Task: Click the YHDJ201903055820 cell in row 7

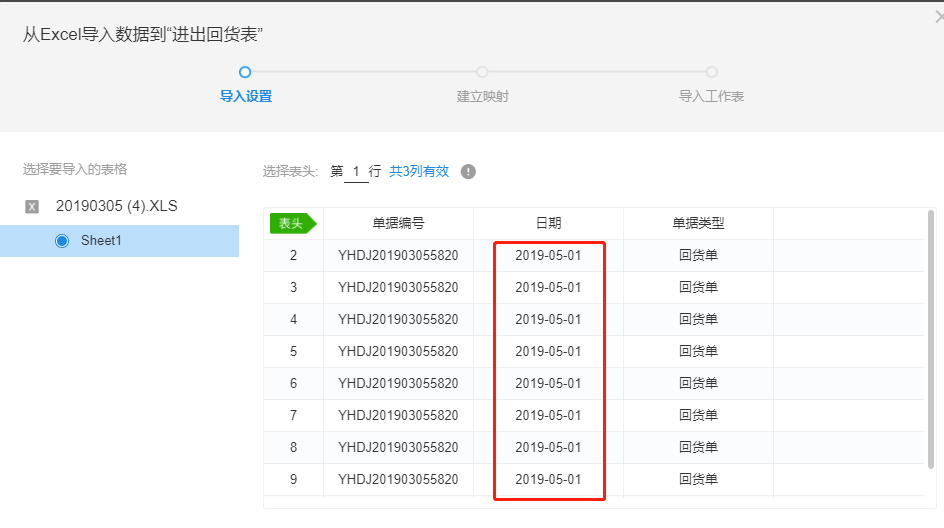Action: click(398, 416)
